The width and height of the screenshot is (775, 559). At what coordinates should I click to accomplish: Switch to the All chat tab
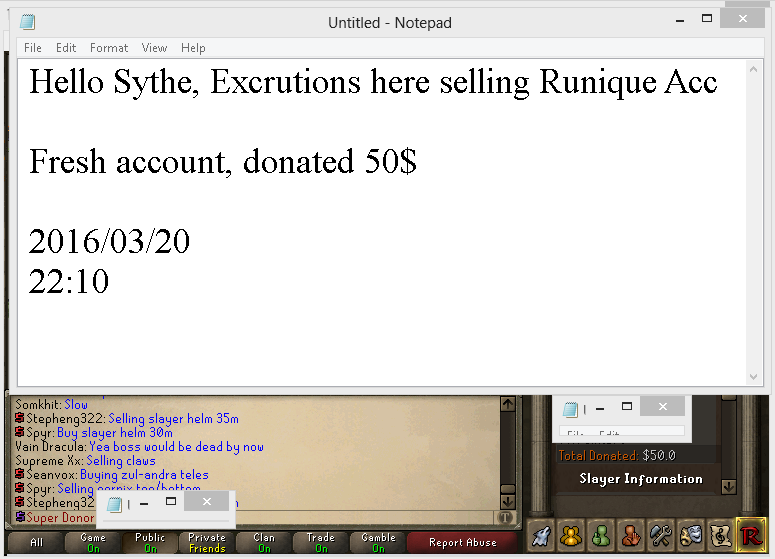[x=36, y=542]
